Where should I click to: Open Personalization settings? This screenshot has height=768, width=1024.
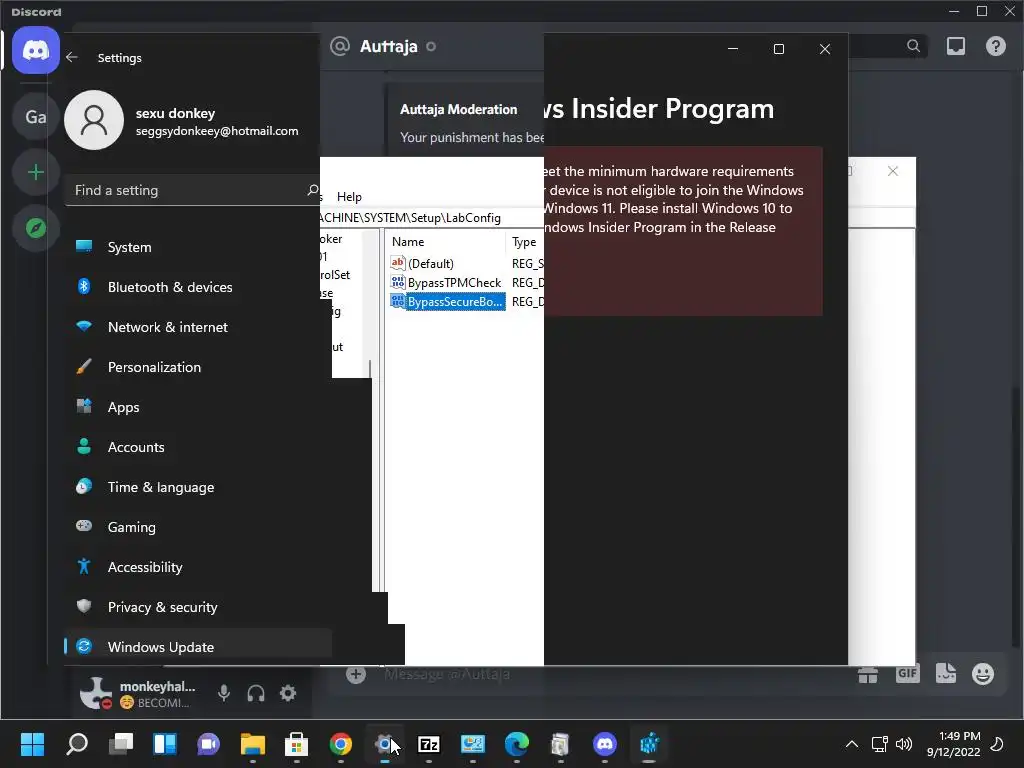click(x=199, y=367)
